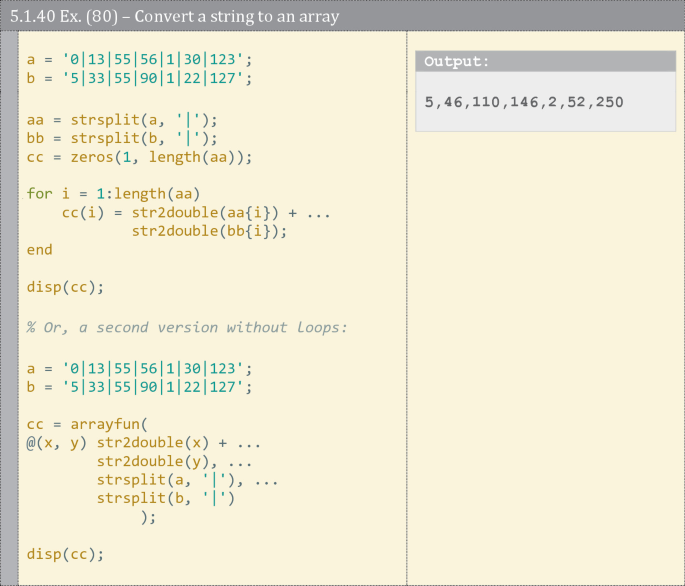Select the output result '5,46,110,146,2,52,250'
685x586 pixels.
click(524, 101)
